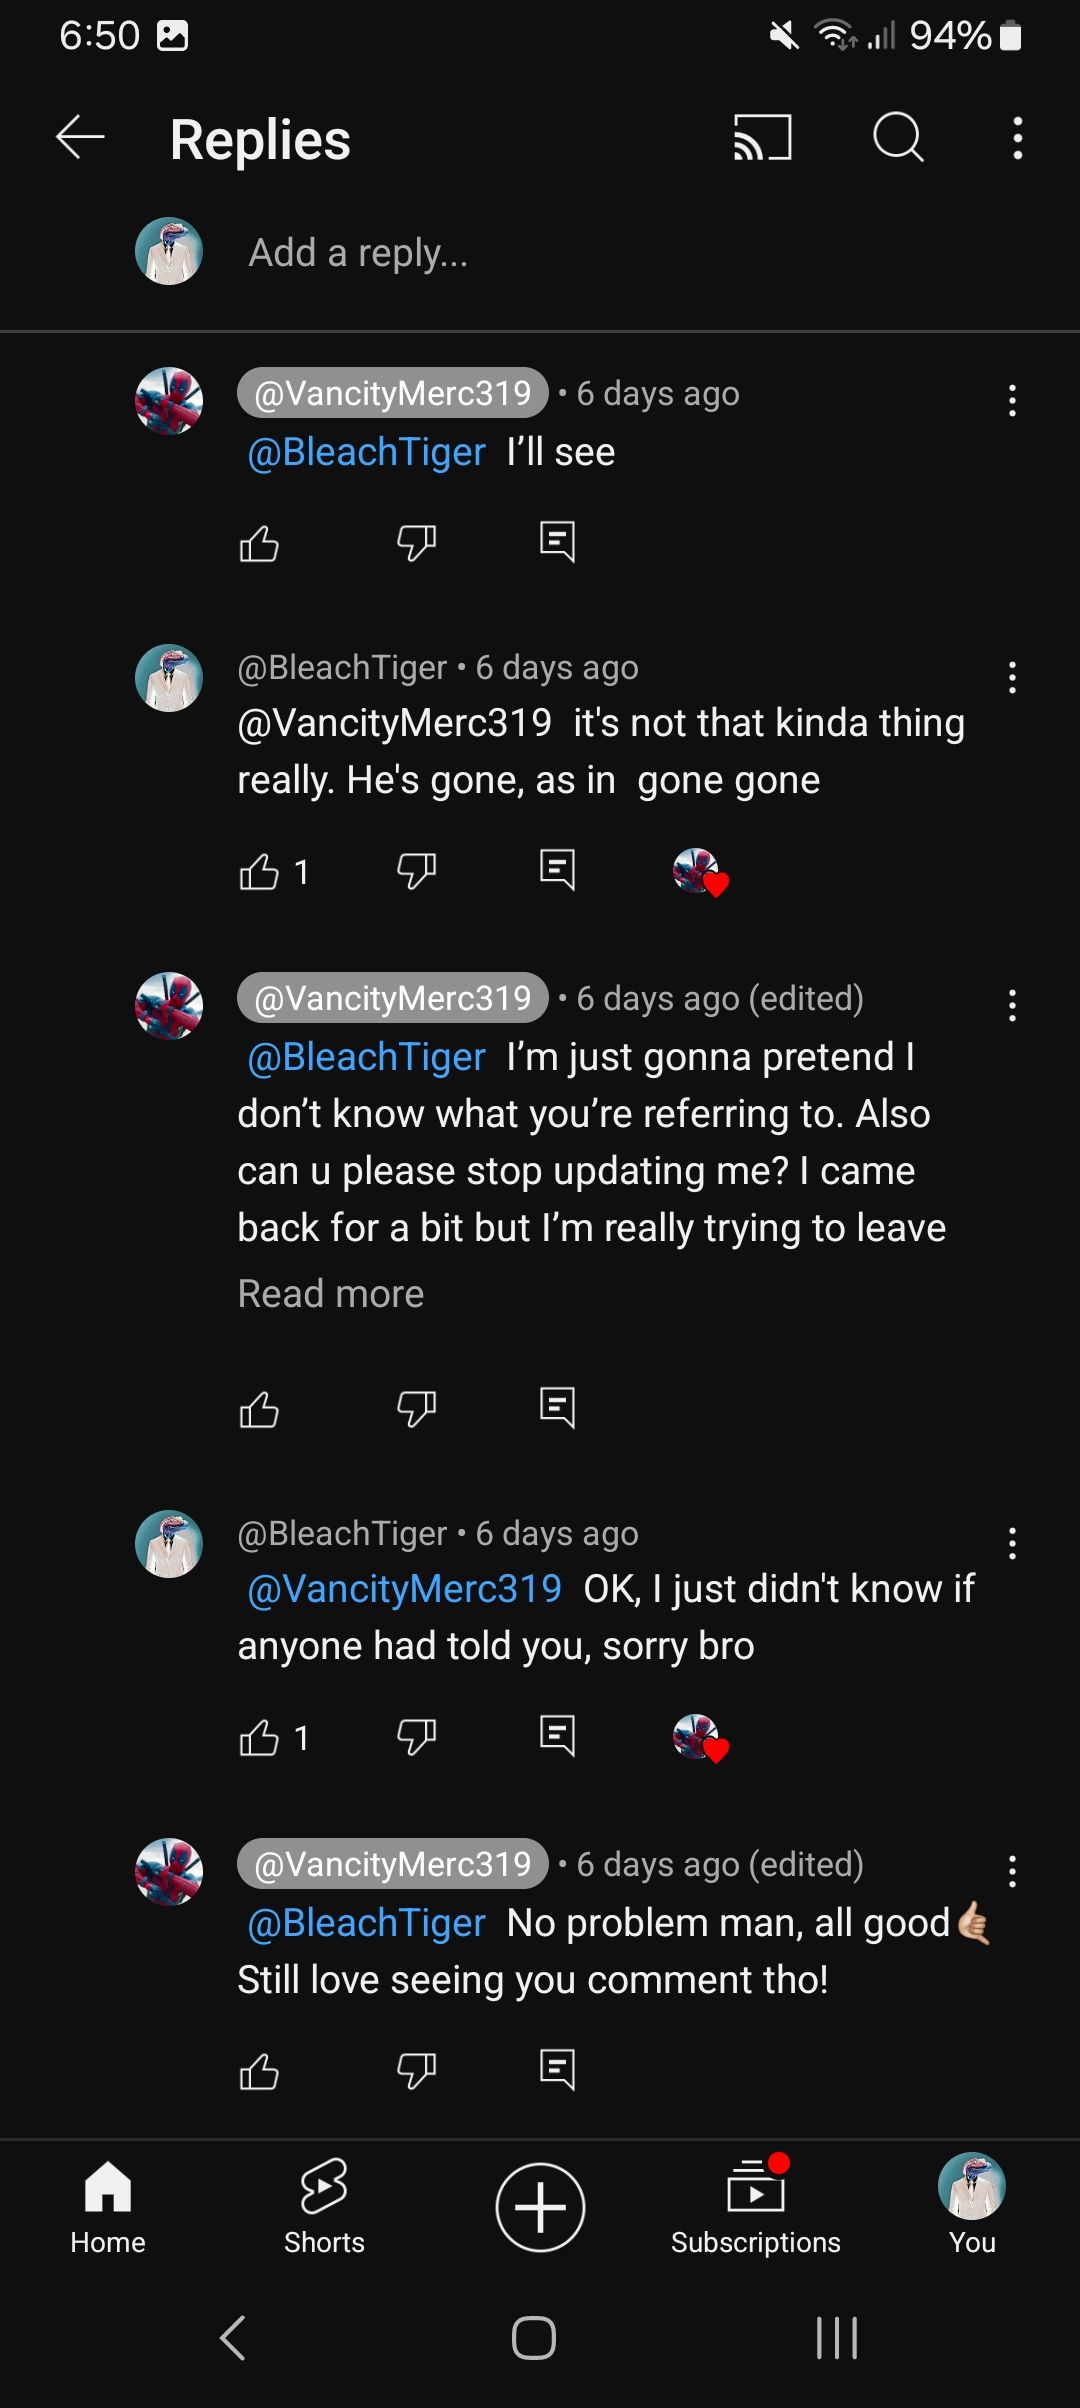Image resolution: width=1080 pixels, height=2408 pixels.
Task: Tap @VancityMerc319 mention in "sorry bro" reply
Action: pos(404,1589)
